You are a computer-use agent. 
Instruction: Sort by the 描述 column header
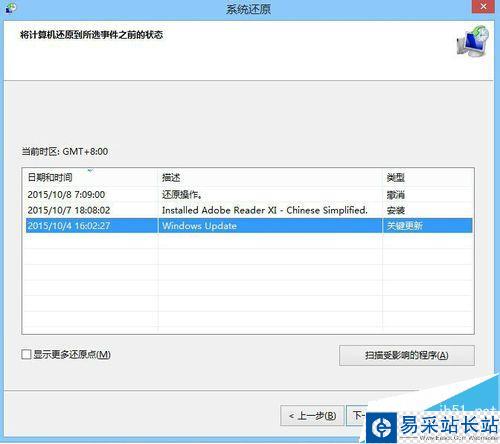270,177
